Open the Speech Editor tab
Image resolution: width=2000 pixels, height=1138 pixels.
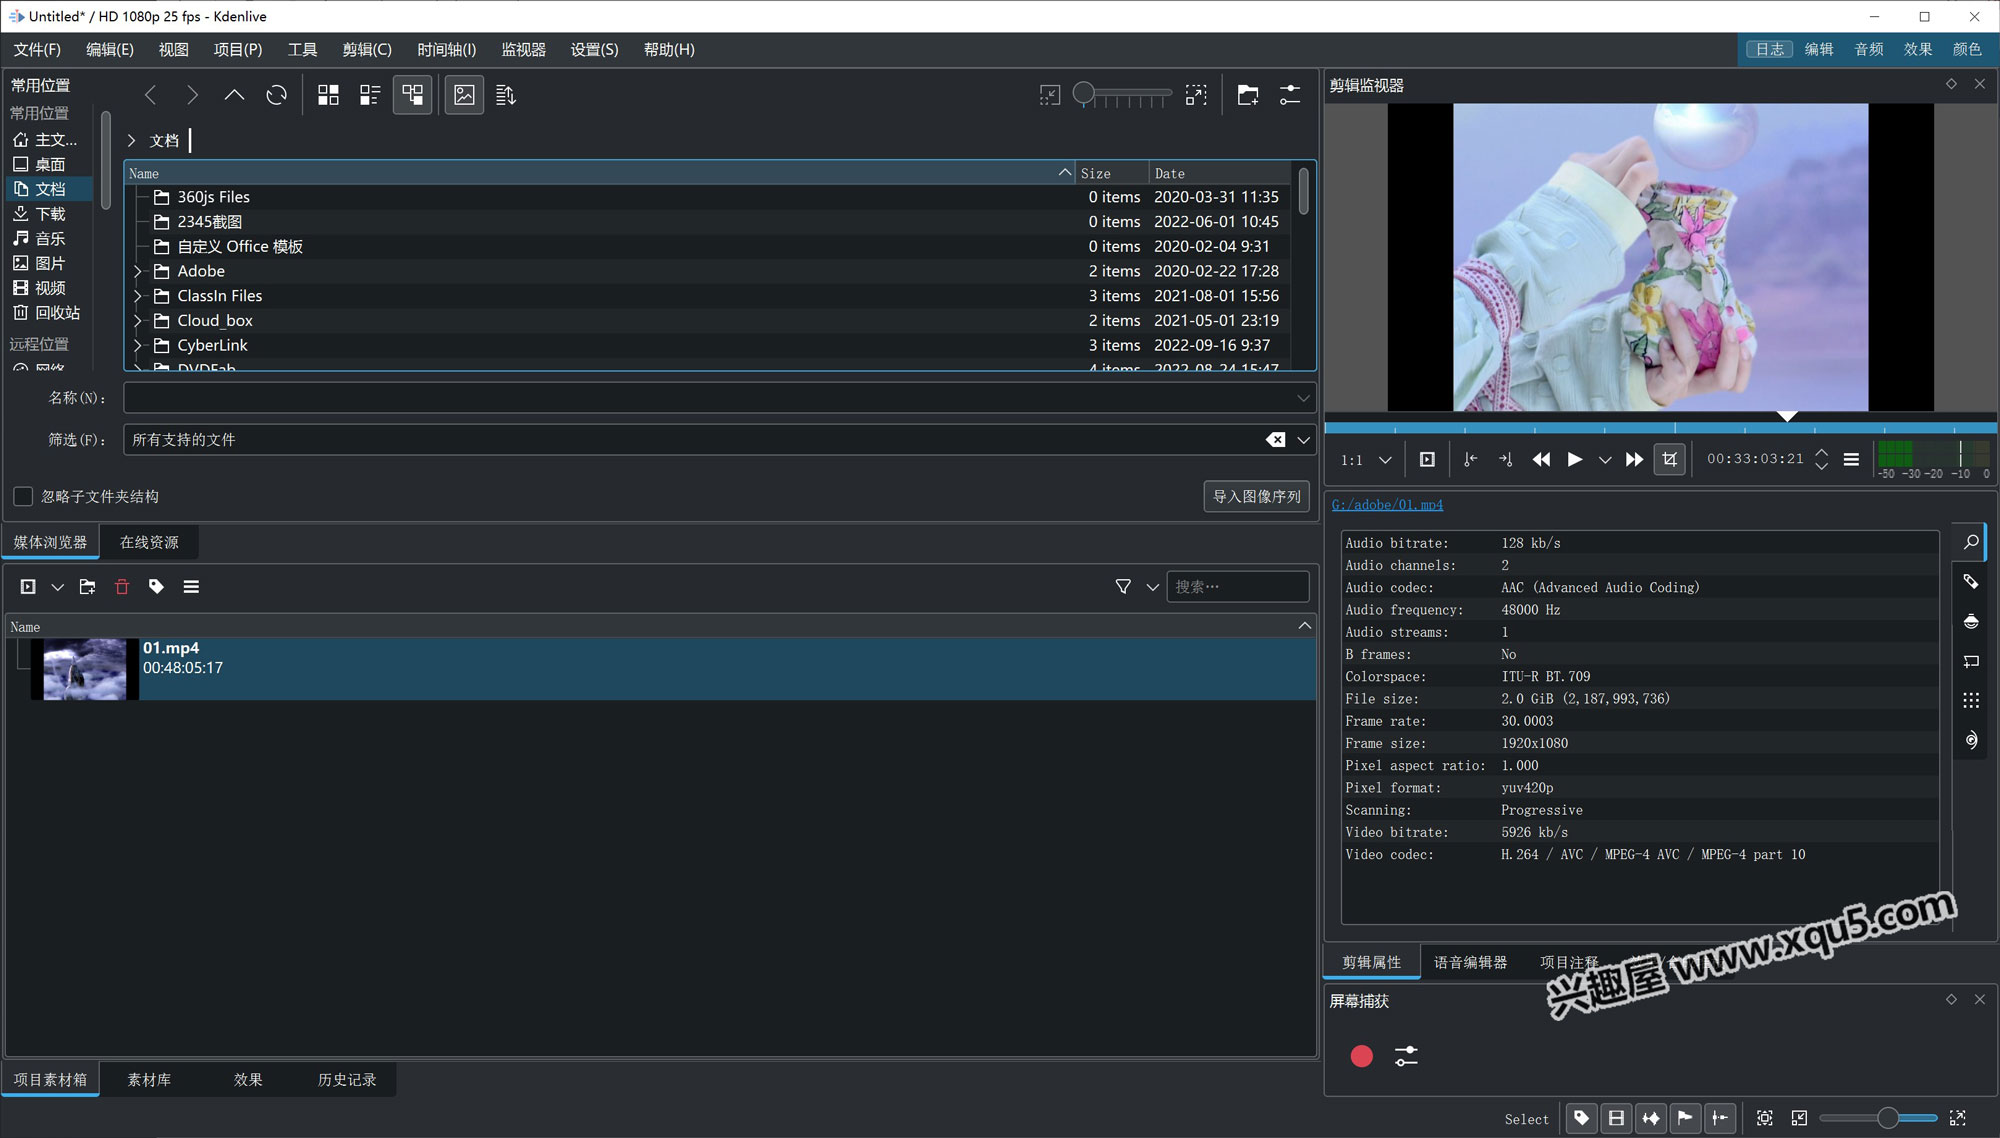(x=1470, y=962)
